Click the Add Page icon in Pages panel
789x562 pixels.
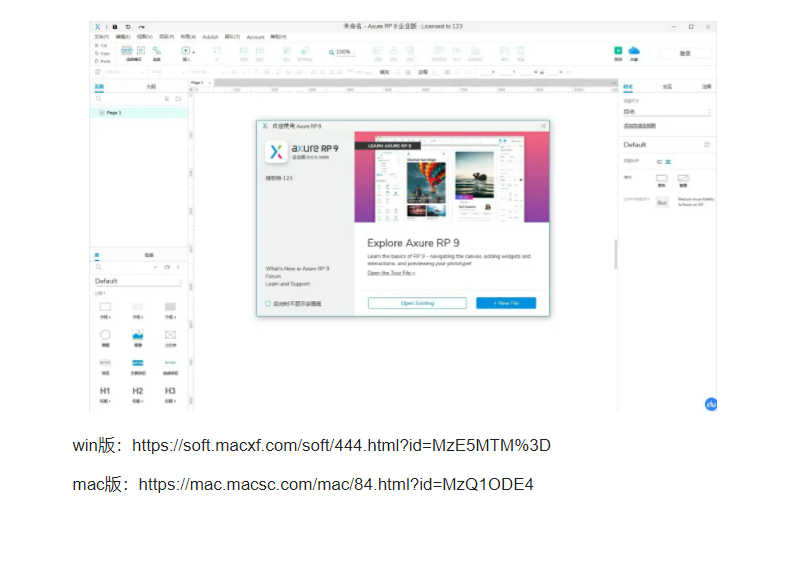pyautogui.click(x=167, y=99)
